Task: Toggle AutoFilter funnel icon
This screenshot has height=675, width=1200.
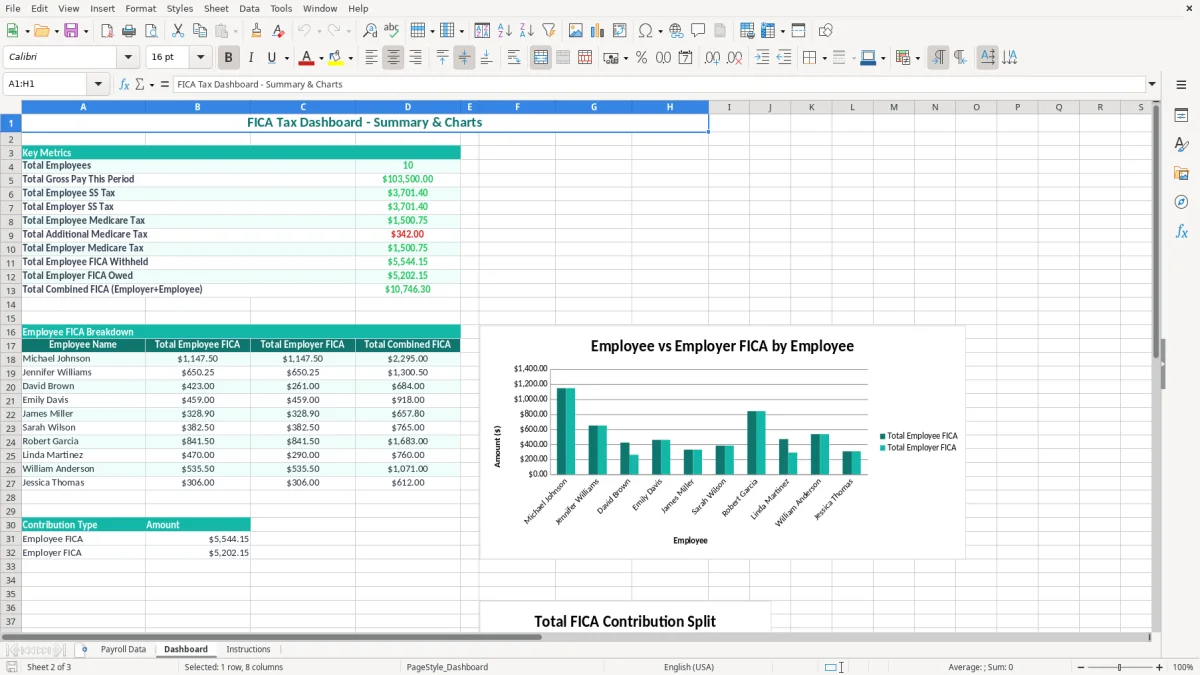Action: coord(548,31)
